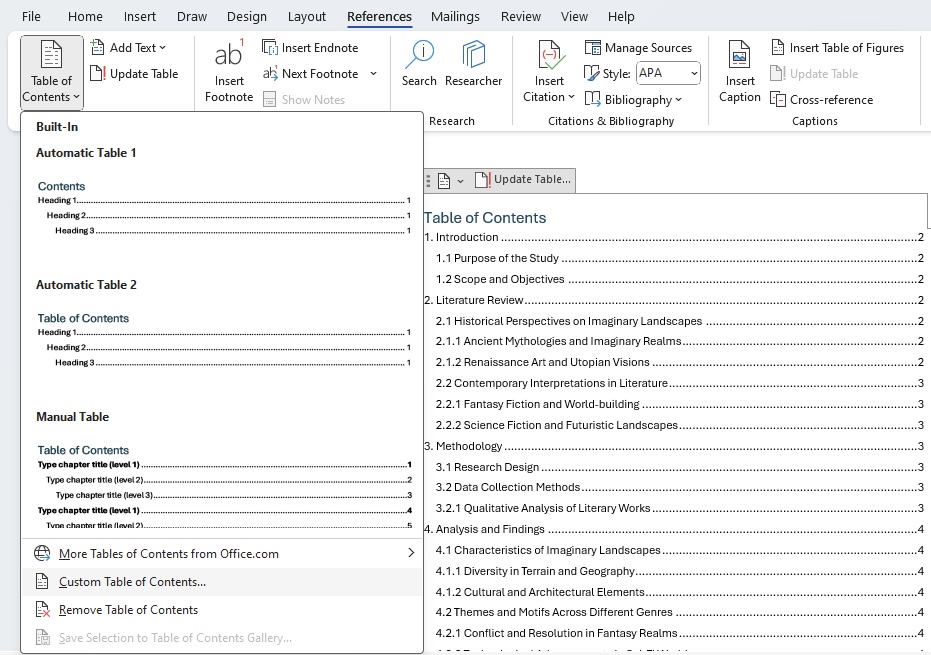The height and width of the screenshot is (655, 931).
Task: Click Update Table in Table of Contents group
Action: pos(134,74)
